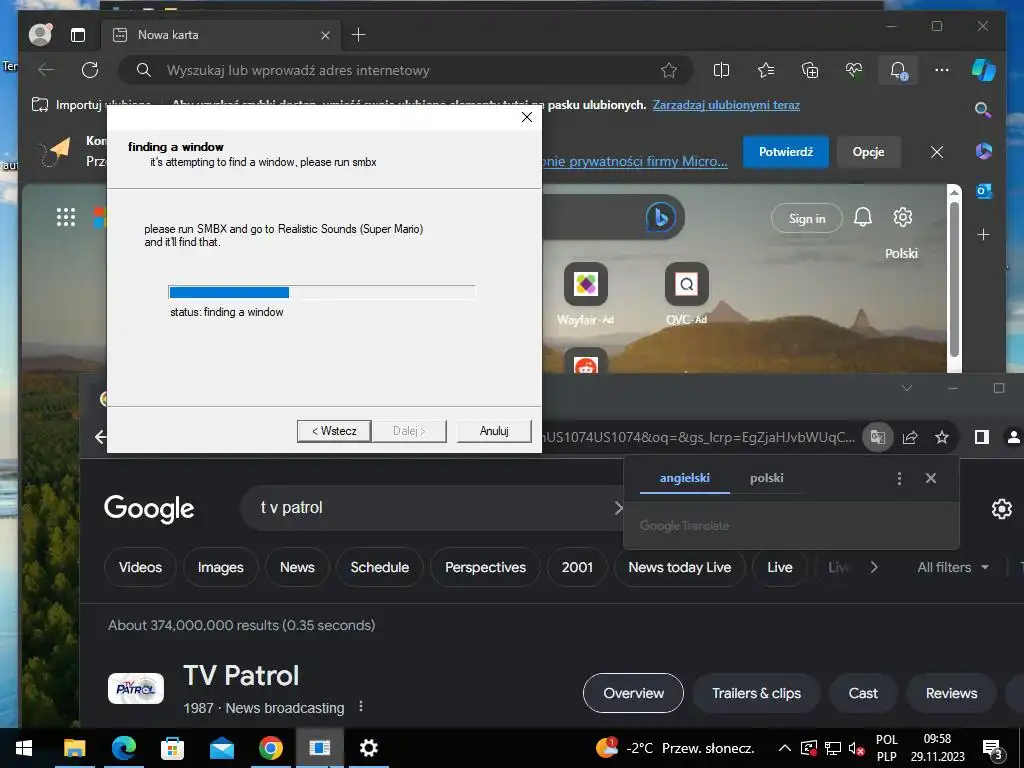The height and width of the screenshot is (768, 1024).
Task: Click the installer progress bar
Action: (321, 292)
